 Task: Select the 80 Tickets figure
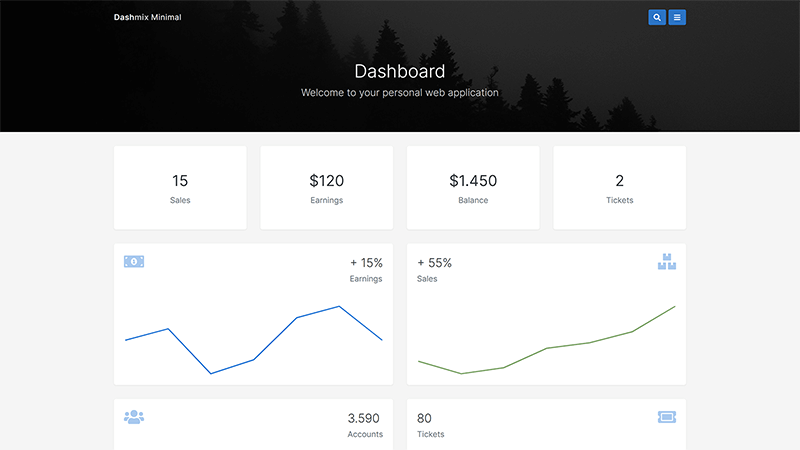click(424, 418)
